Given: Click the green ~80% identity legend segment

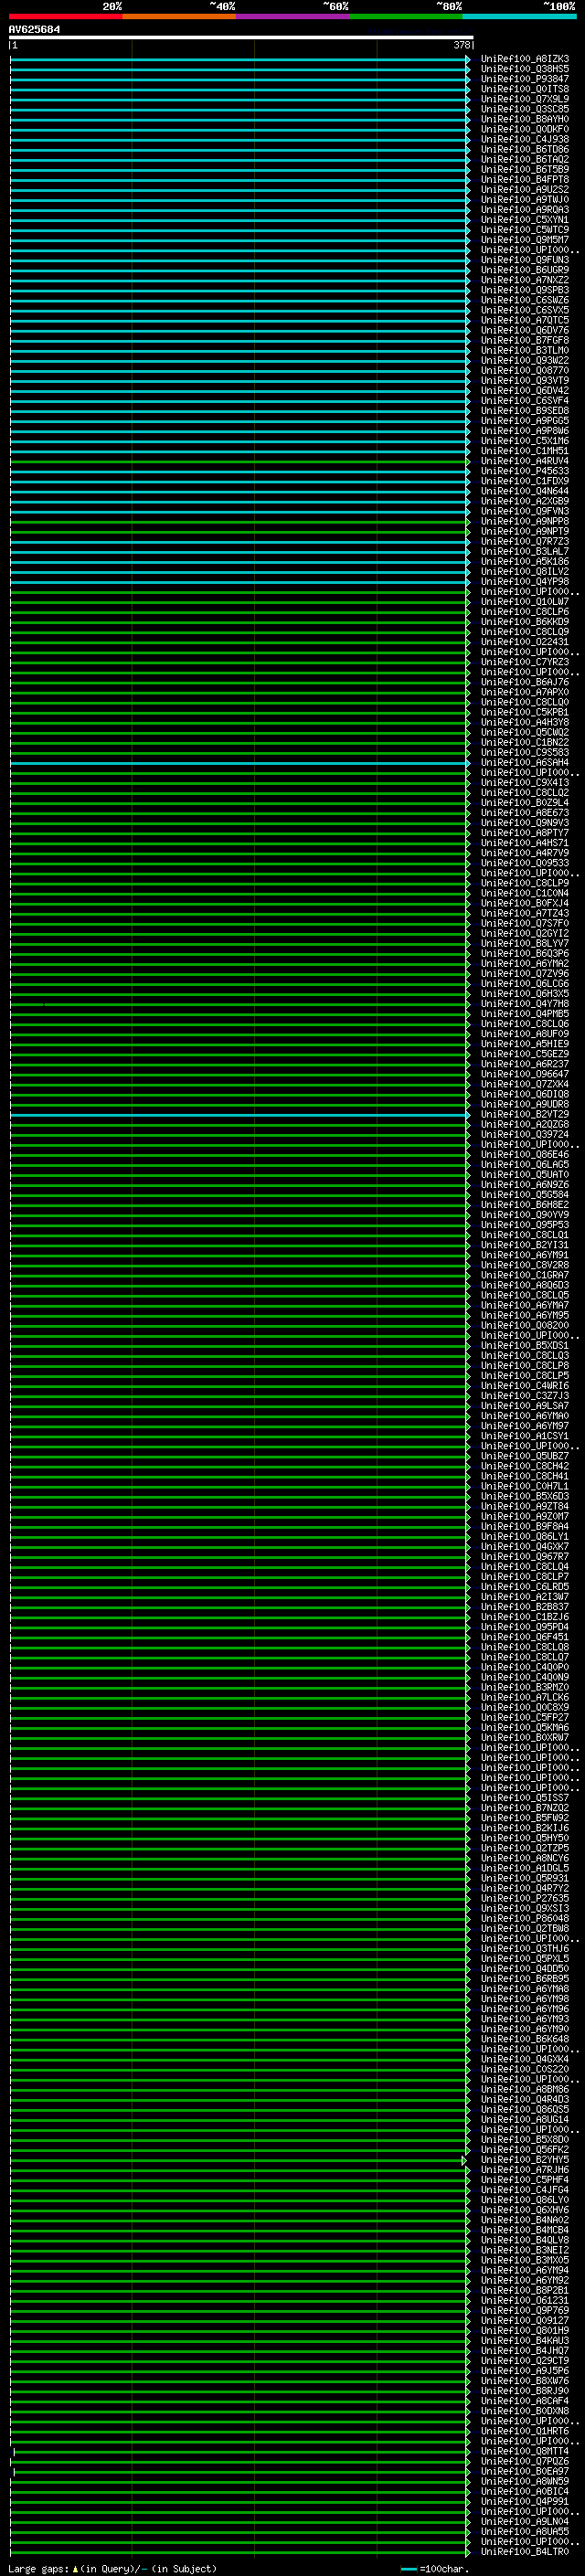Looking at the screenshot, I should click(x=406, y=16).
